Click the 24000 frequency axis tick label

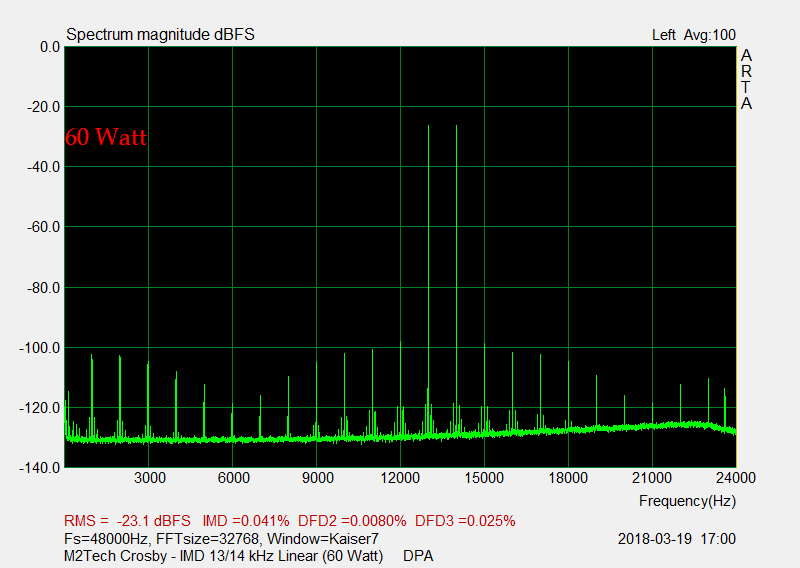pos(735,479)
